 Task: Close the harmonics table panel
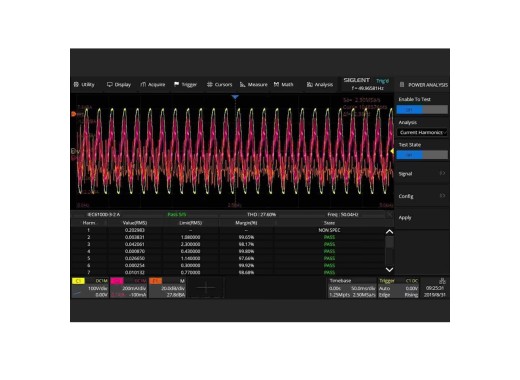coord(389,215)
